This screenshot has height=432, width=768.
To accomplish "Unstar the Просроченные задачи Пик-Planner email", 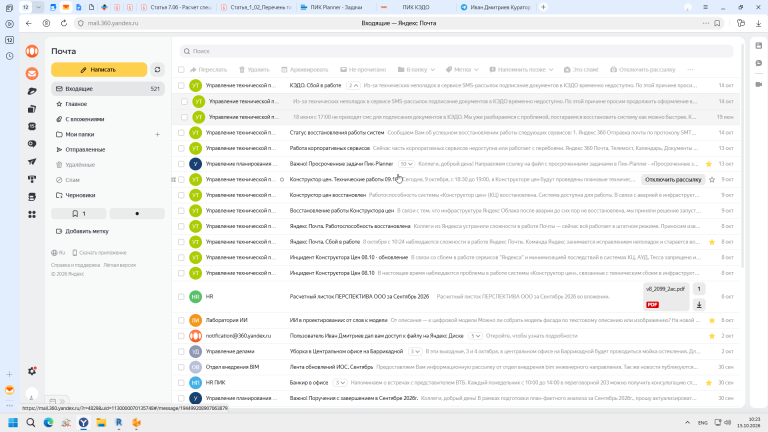I will pos(709,164).
